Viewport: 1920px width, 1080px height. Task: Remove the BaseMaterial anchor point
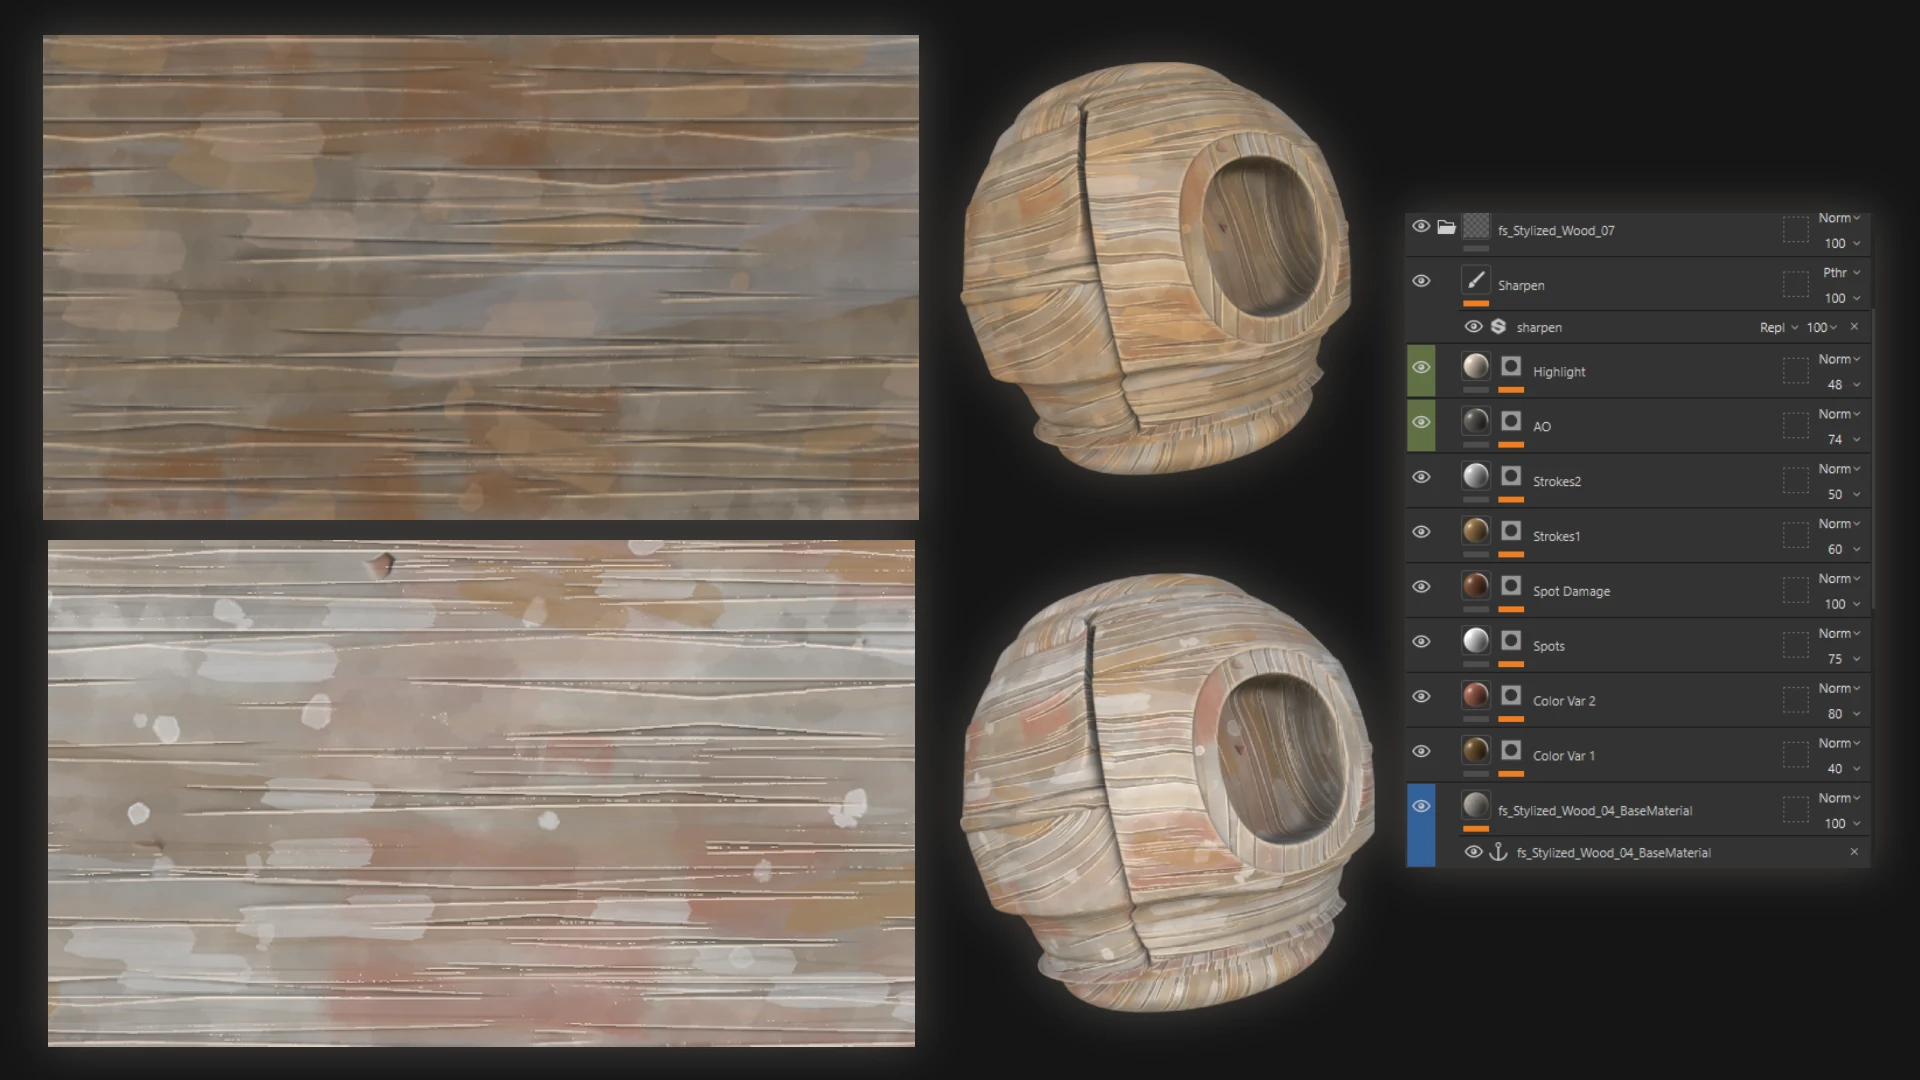click(1854, 852)
